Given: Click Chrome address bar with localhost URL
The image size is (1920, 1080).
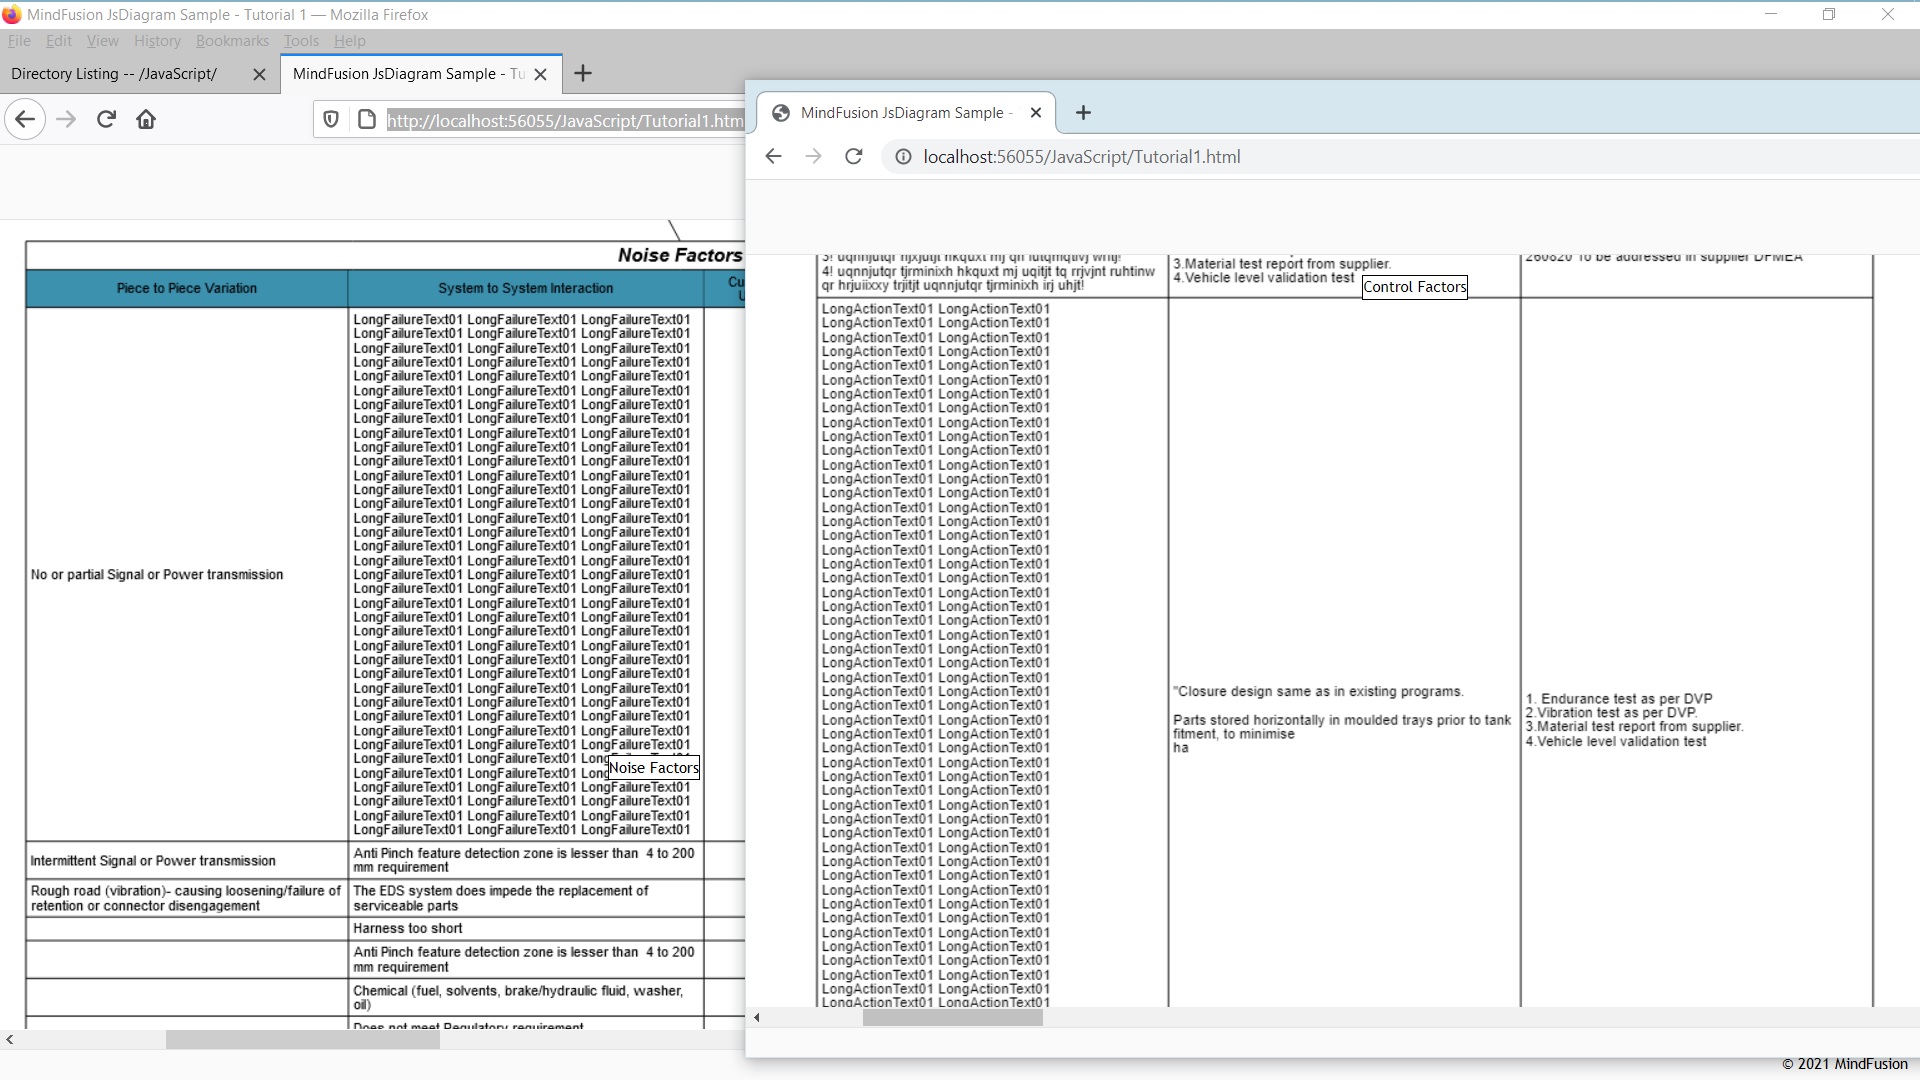Looking at the screenshot, I should coord(1081,157).
